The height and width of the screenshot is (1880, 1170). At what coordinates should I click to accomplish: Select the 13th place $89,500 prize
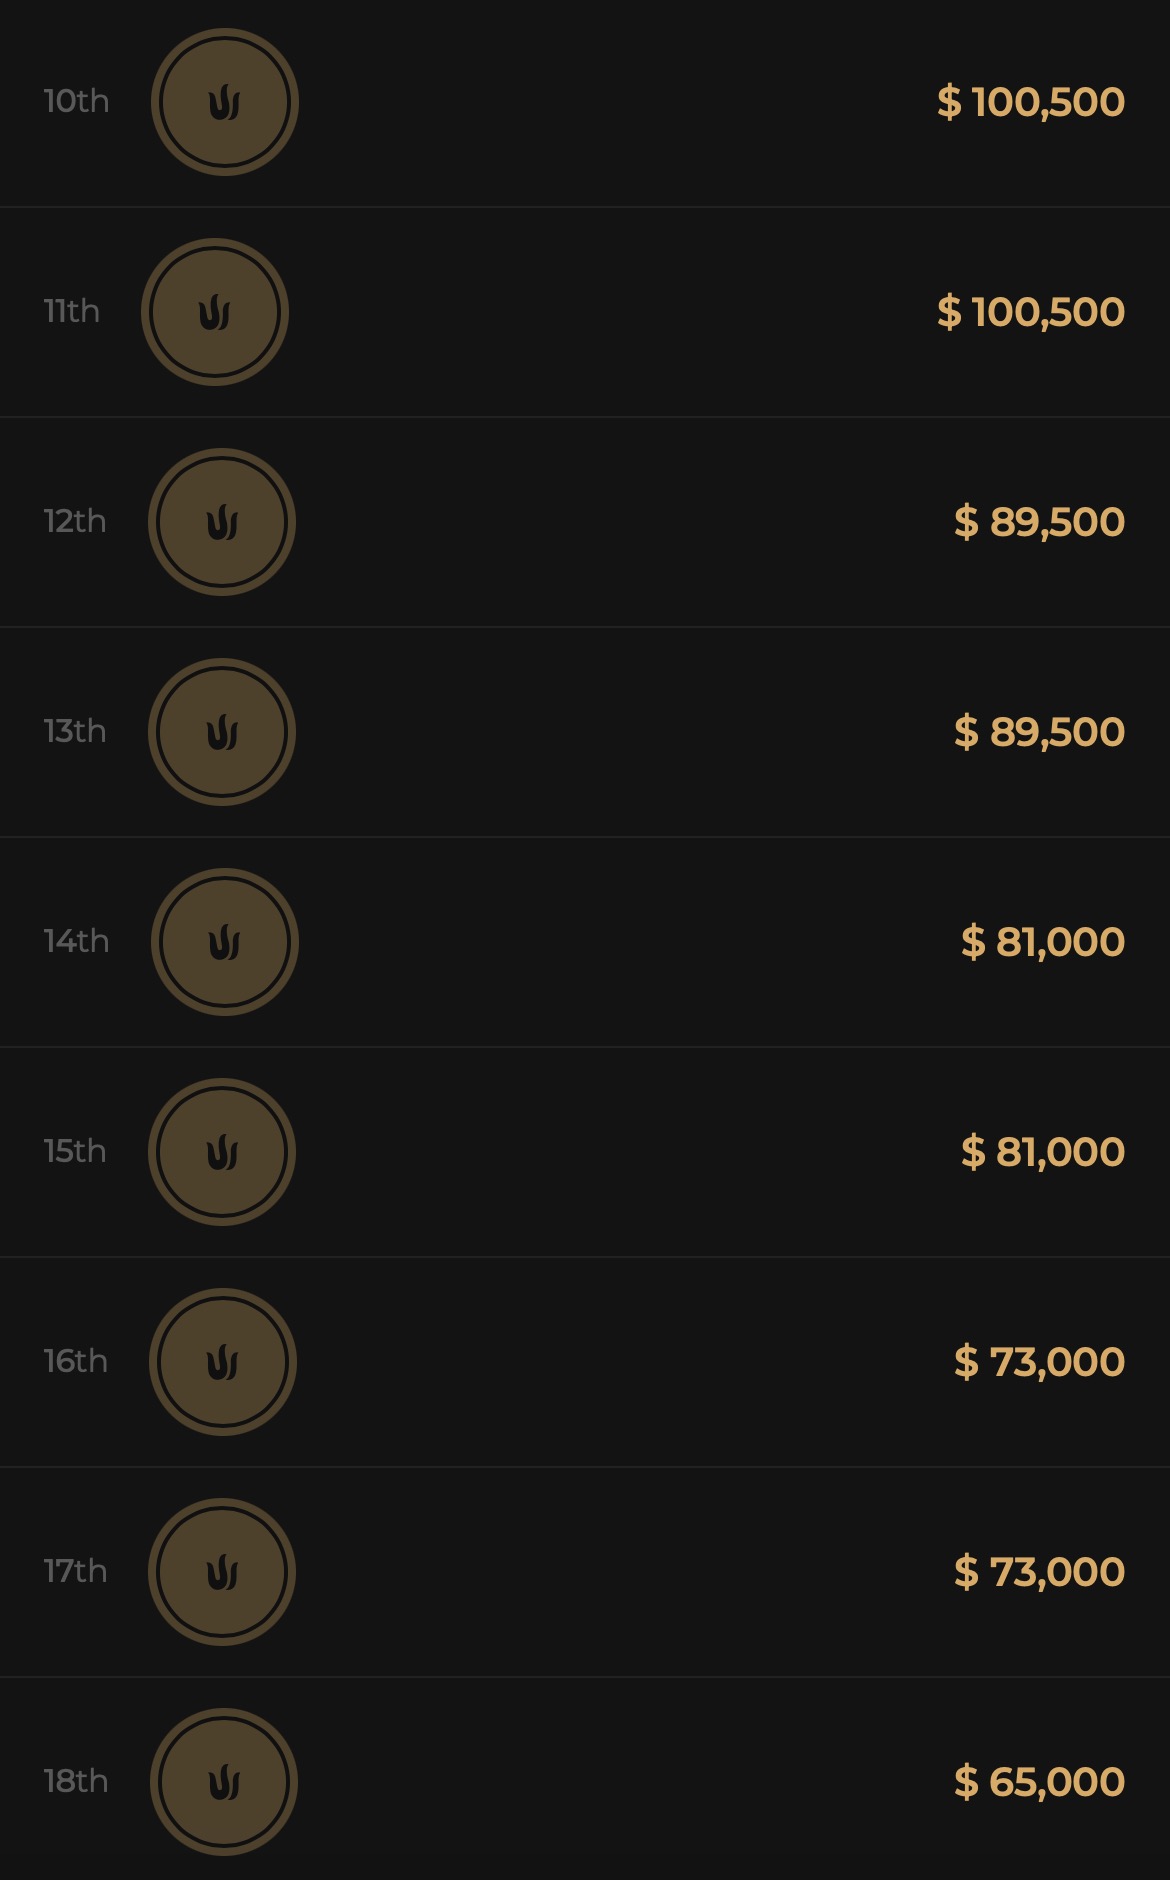pyautogui.click(x=1039, y=732)
